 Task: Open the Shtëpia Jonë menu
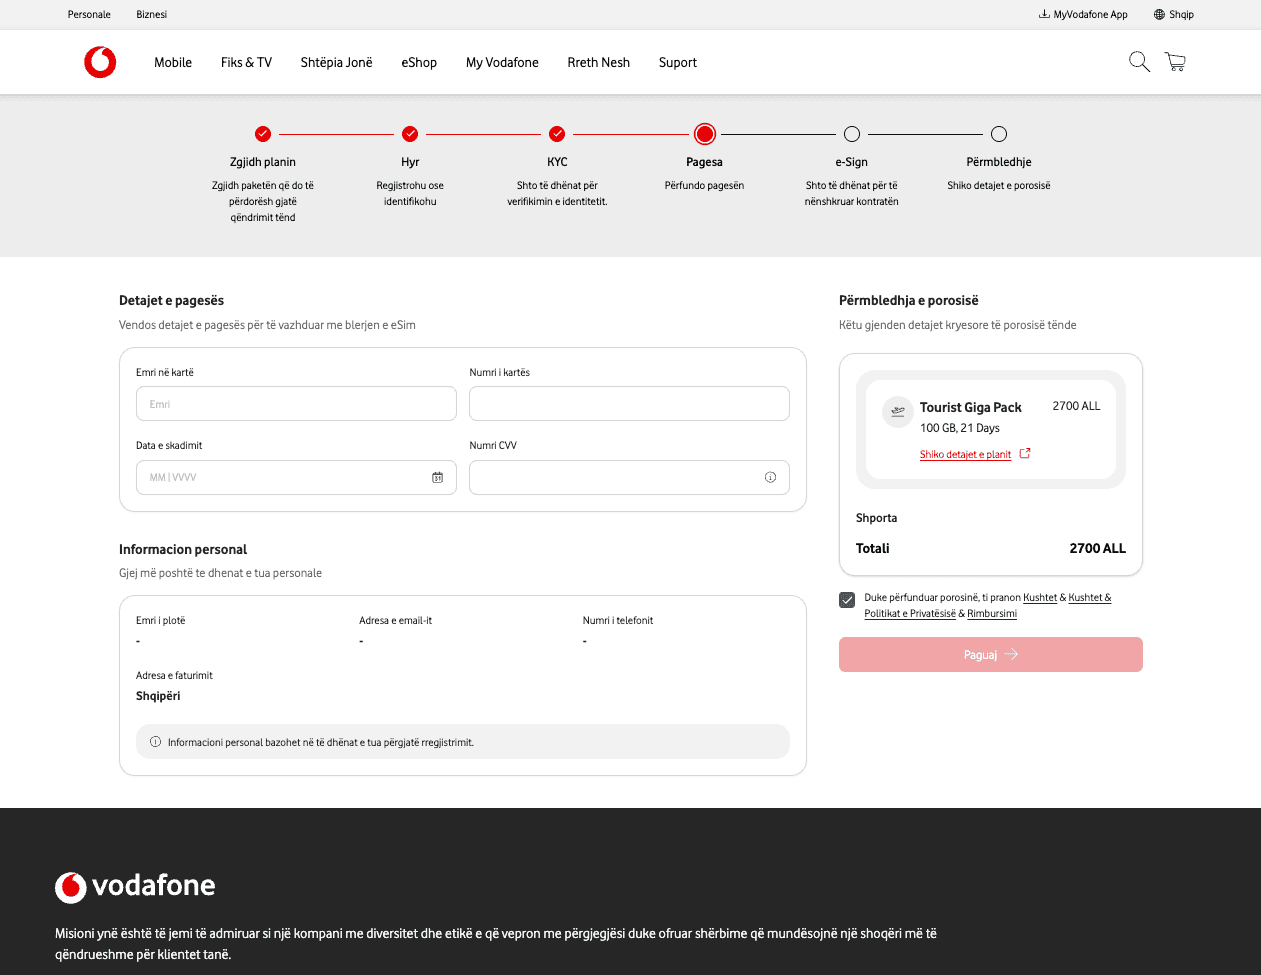(336, 62)
